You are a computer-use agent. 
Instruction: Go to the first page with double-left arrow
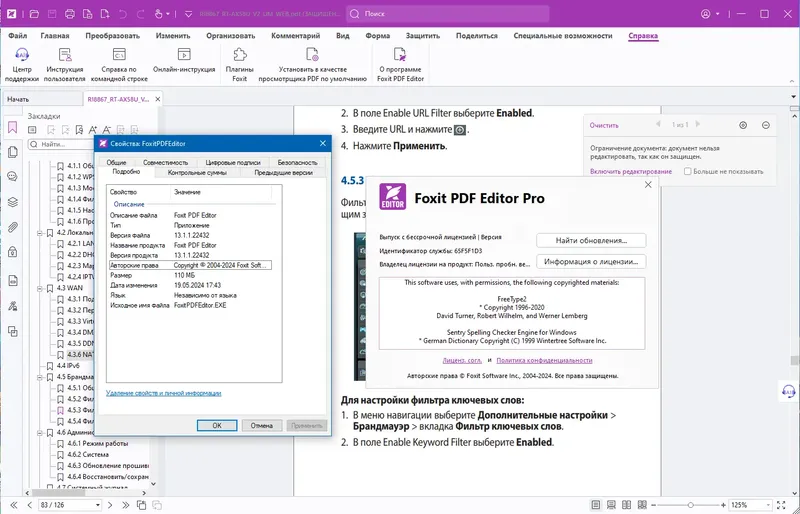pyautogui.click(x=14, y=505)
